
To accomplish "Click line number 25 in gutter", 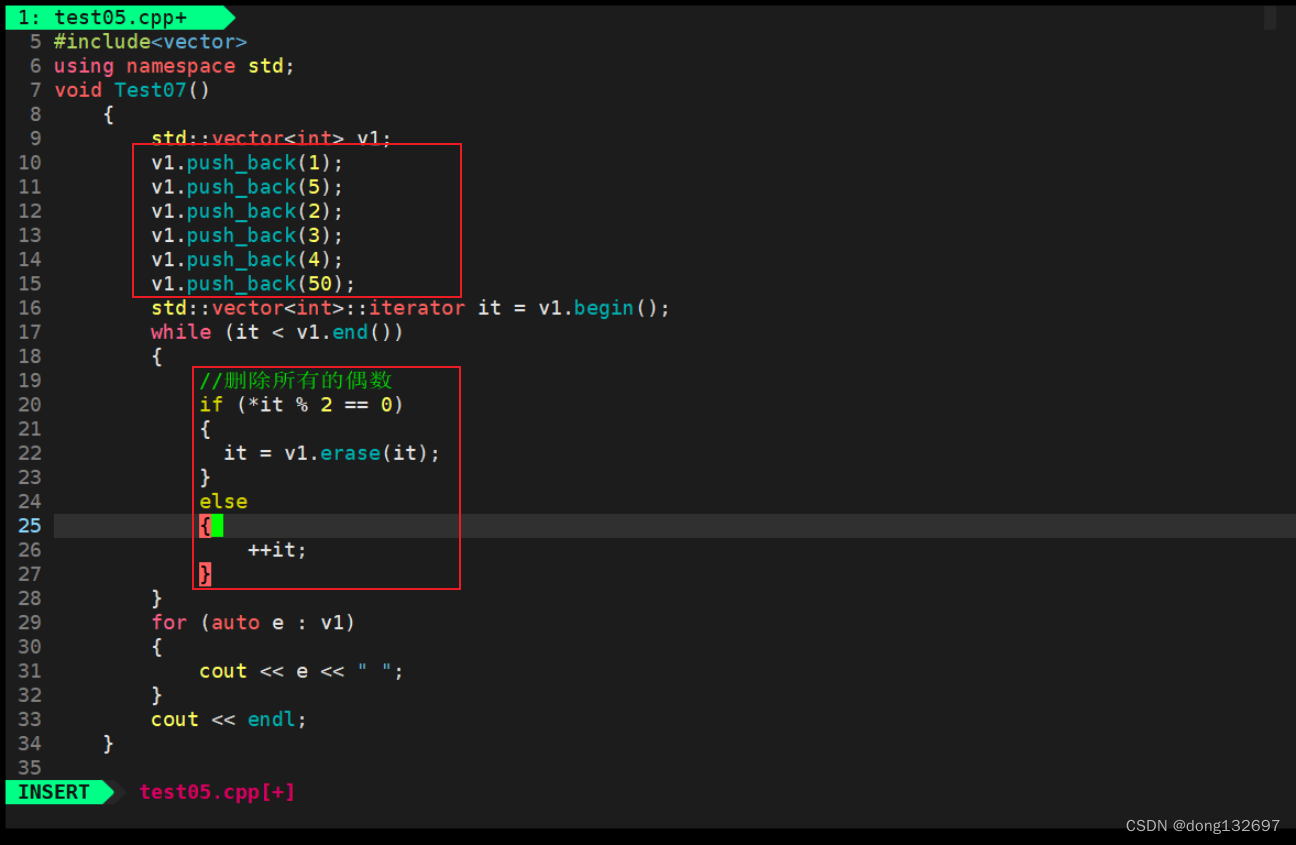I will click(30, 526).
